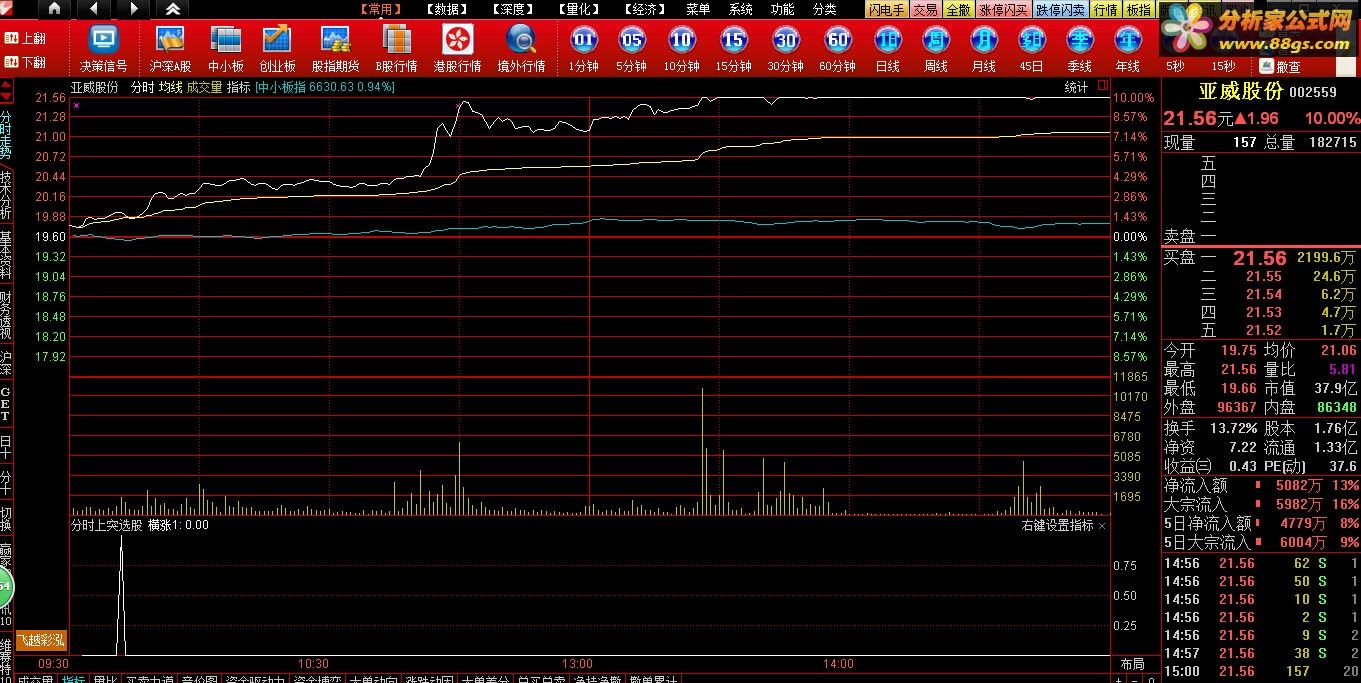Switch to the 30分钟 chart period
Image resolution: width=1361 pixels, height=683 pixels.
[785, 48]
